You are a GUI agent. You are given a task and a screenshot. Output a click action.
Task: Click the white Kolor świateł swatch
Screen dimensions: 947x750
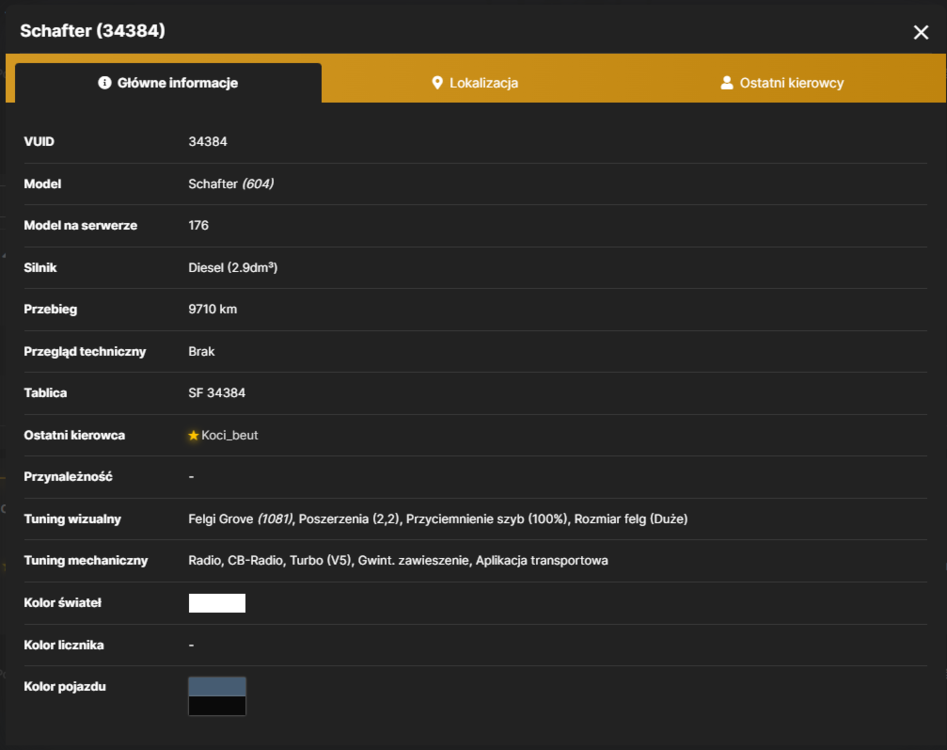(217, 603)
